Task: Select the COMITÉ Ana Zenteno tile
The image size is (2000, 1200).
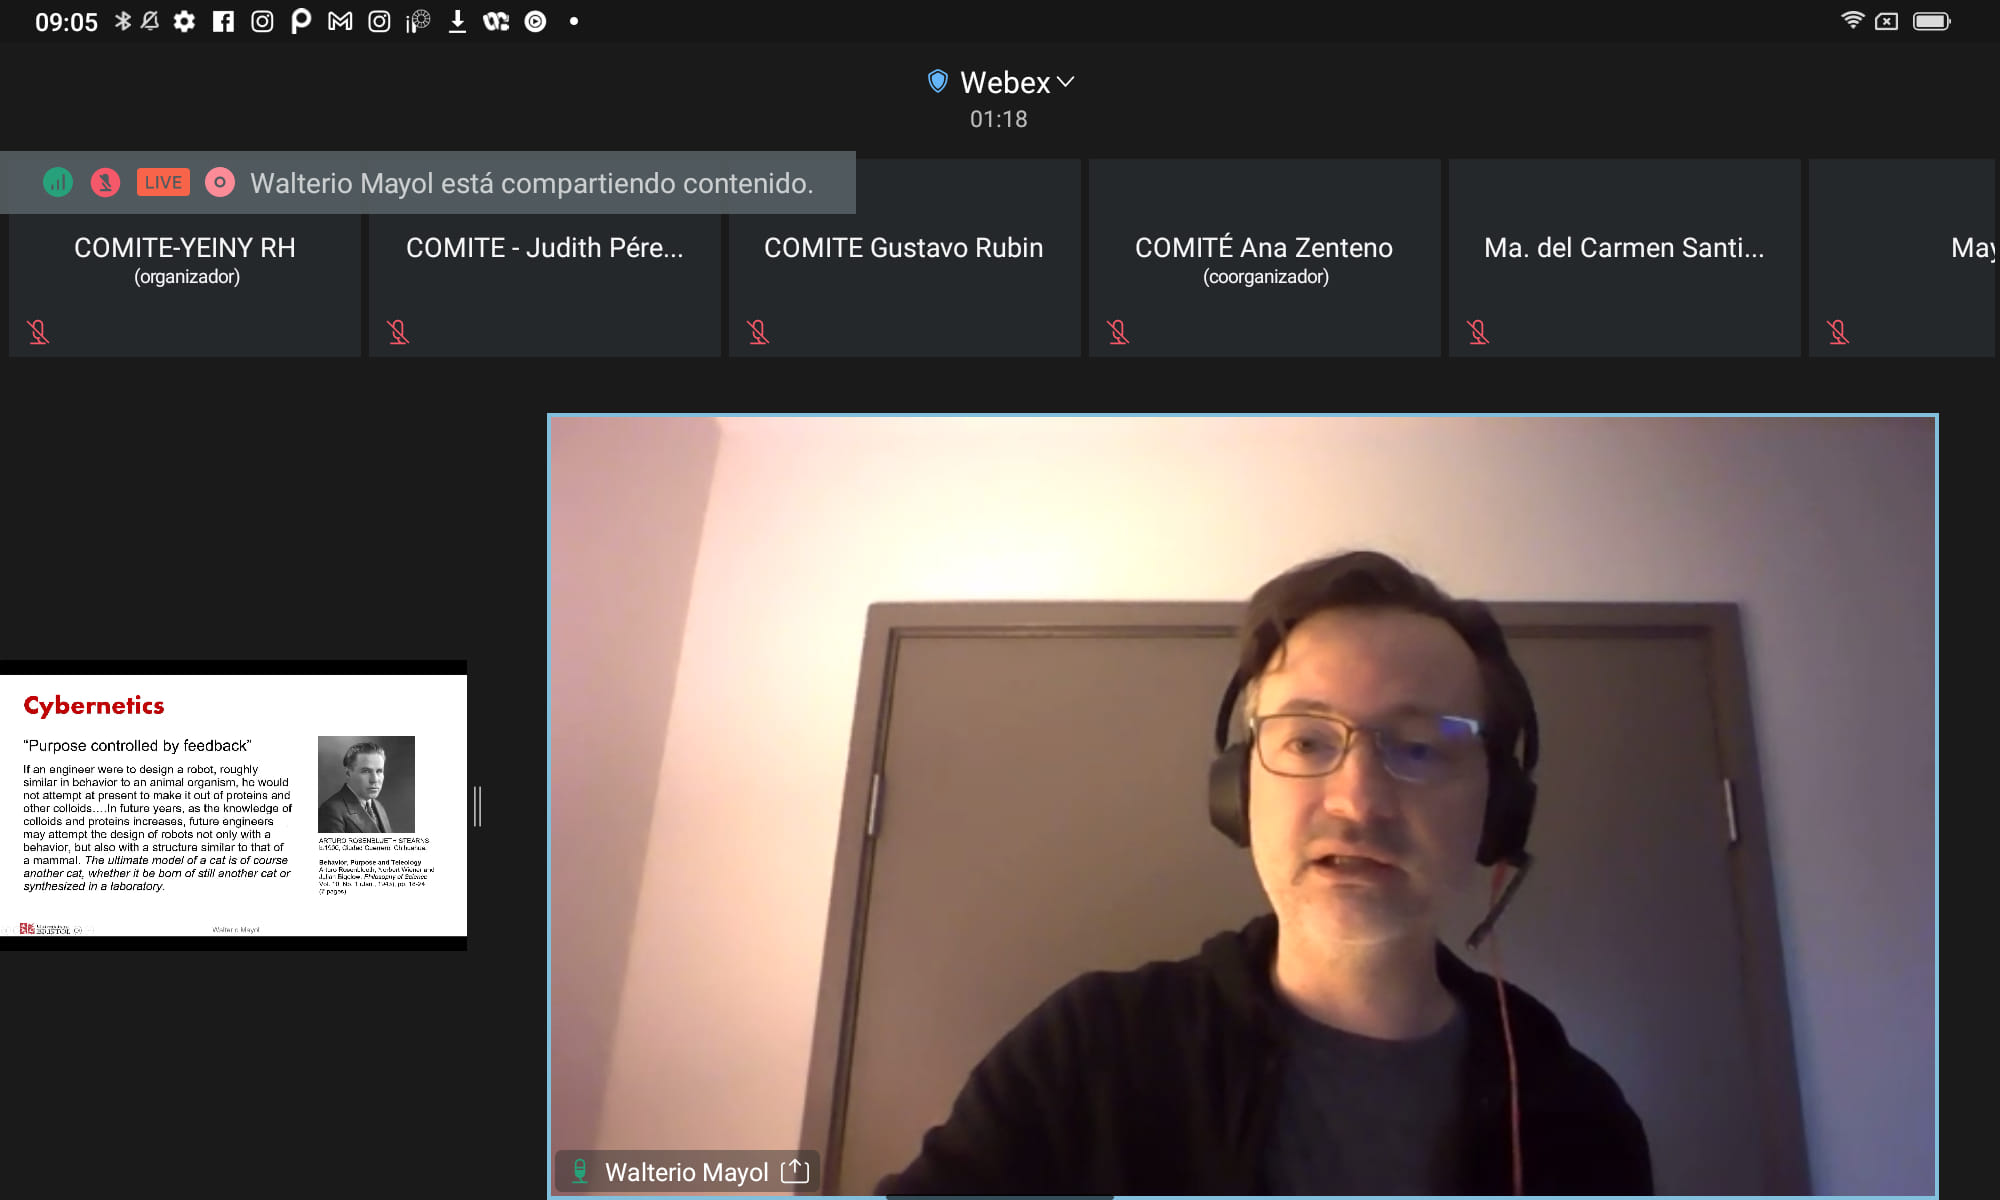Action: [1265, 258]
